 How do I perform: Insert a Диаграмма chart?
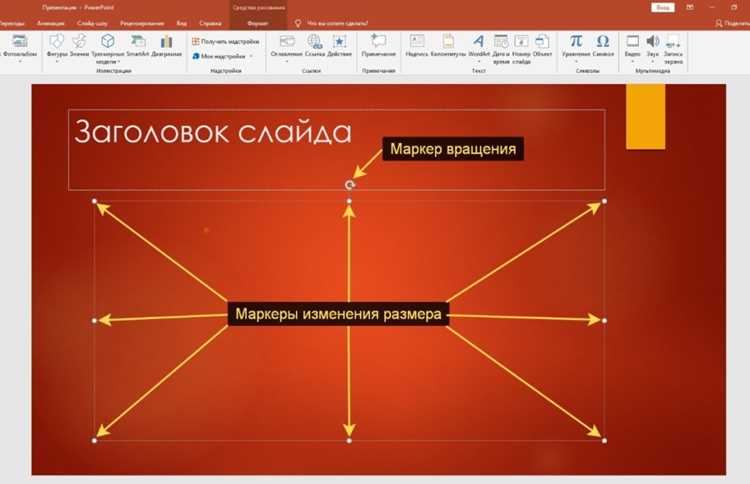coord(166,46)
